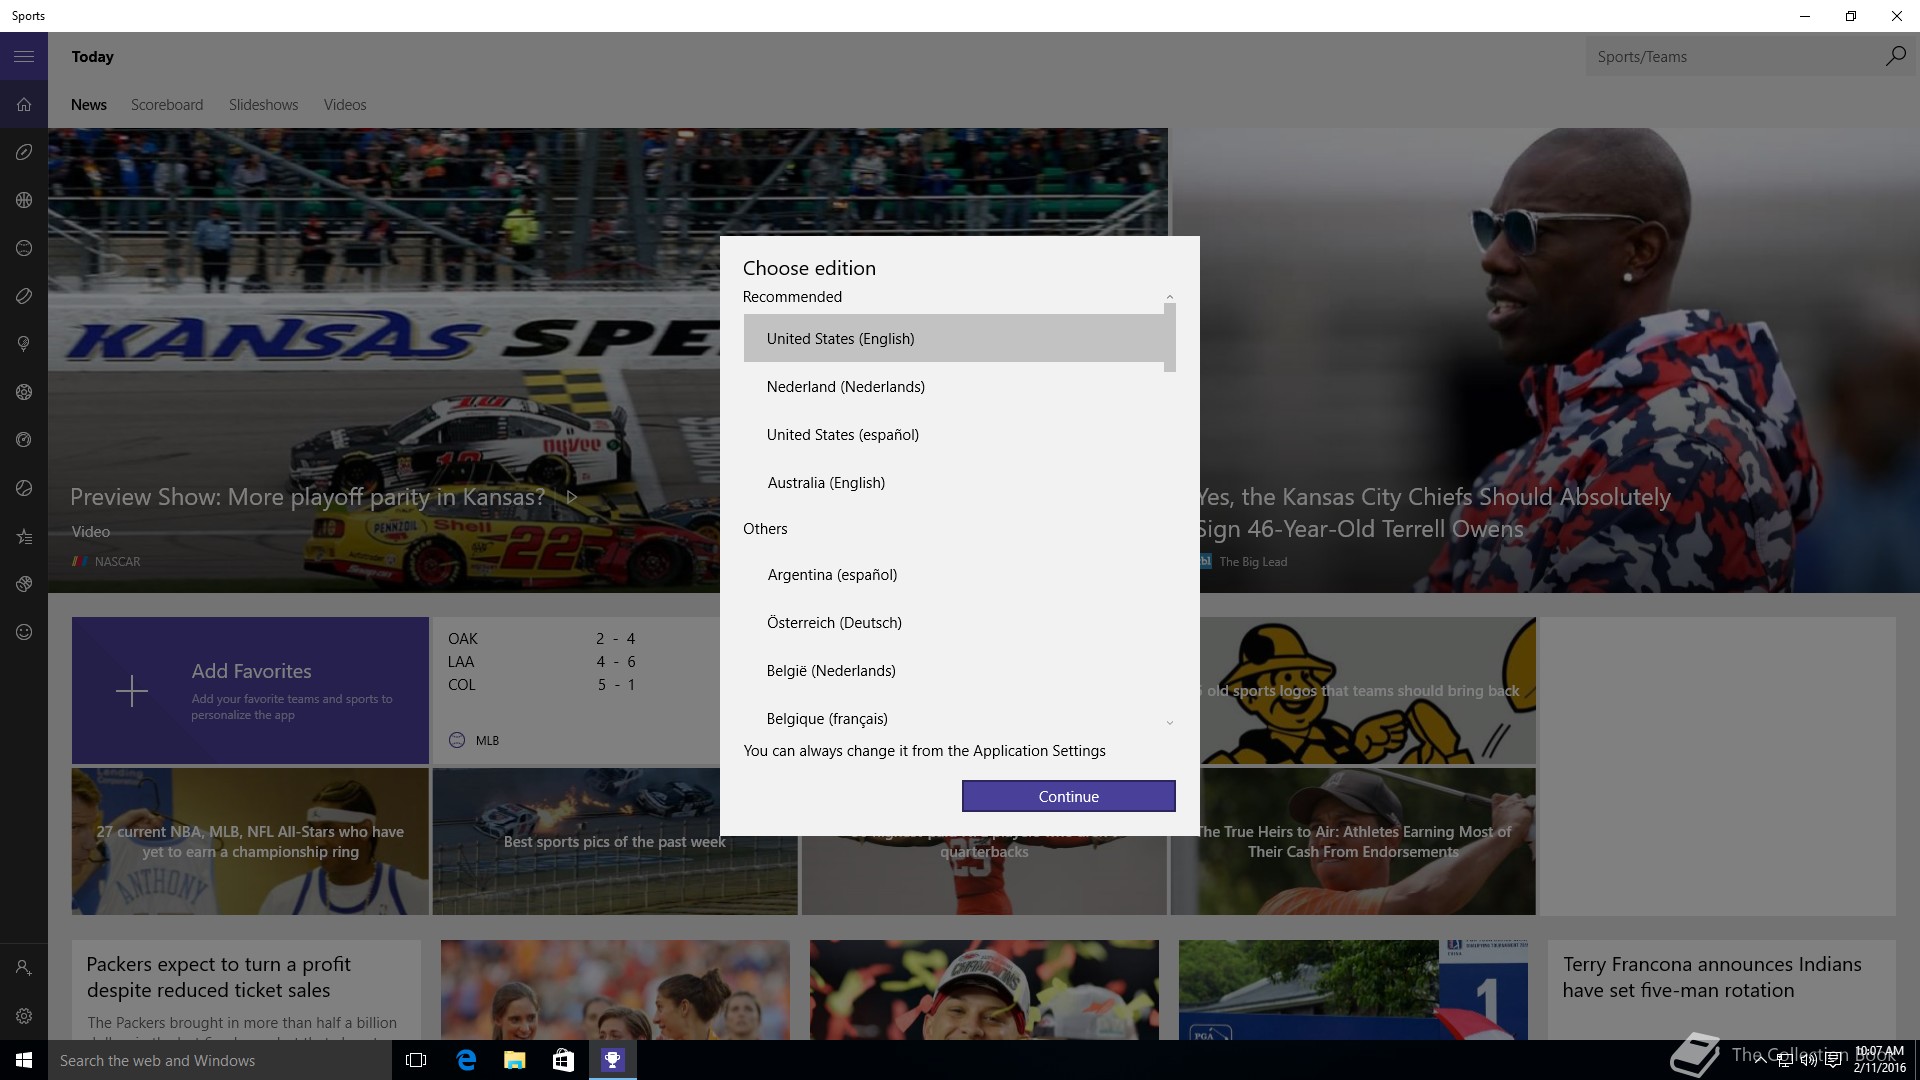Switch to the Scoreboard tab
1920x1080 pixels.
click(167, 105)
